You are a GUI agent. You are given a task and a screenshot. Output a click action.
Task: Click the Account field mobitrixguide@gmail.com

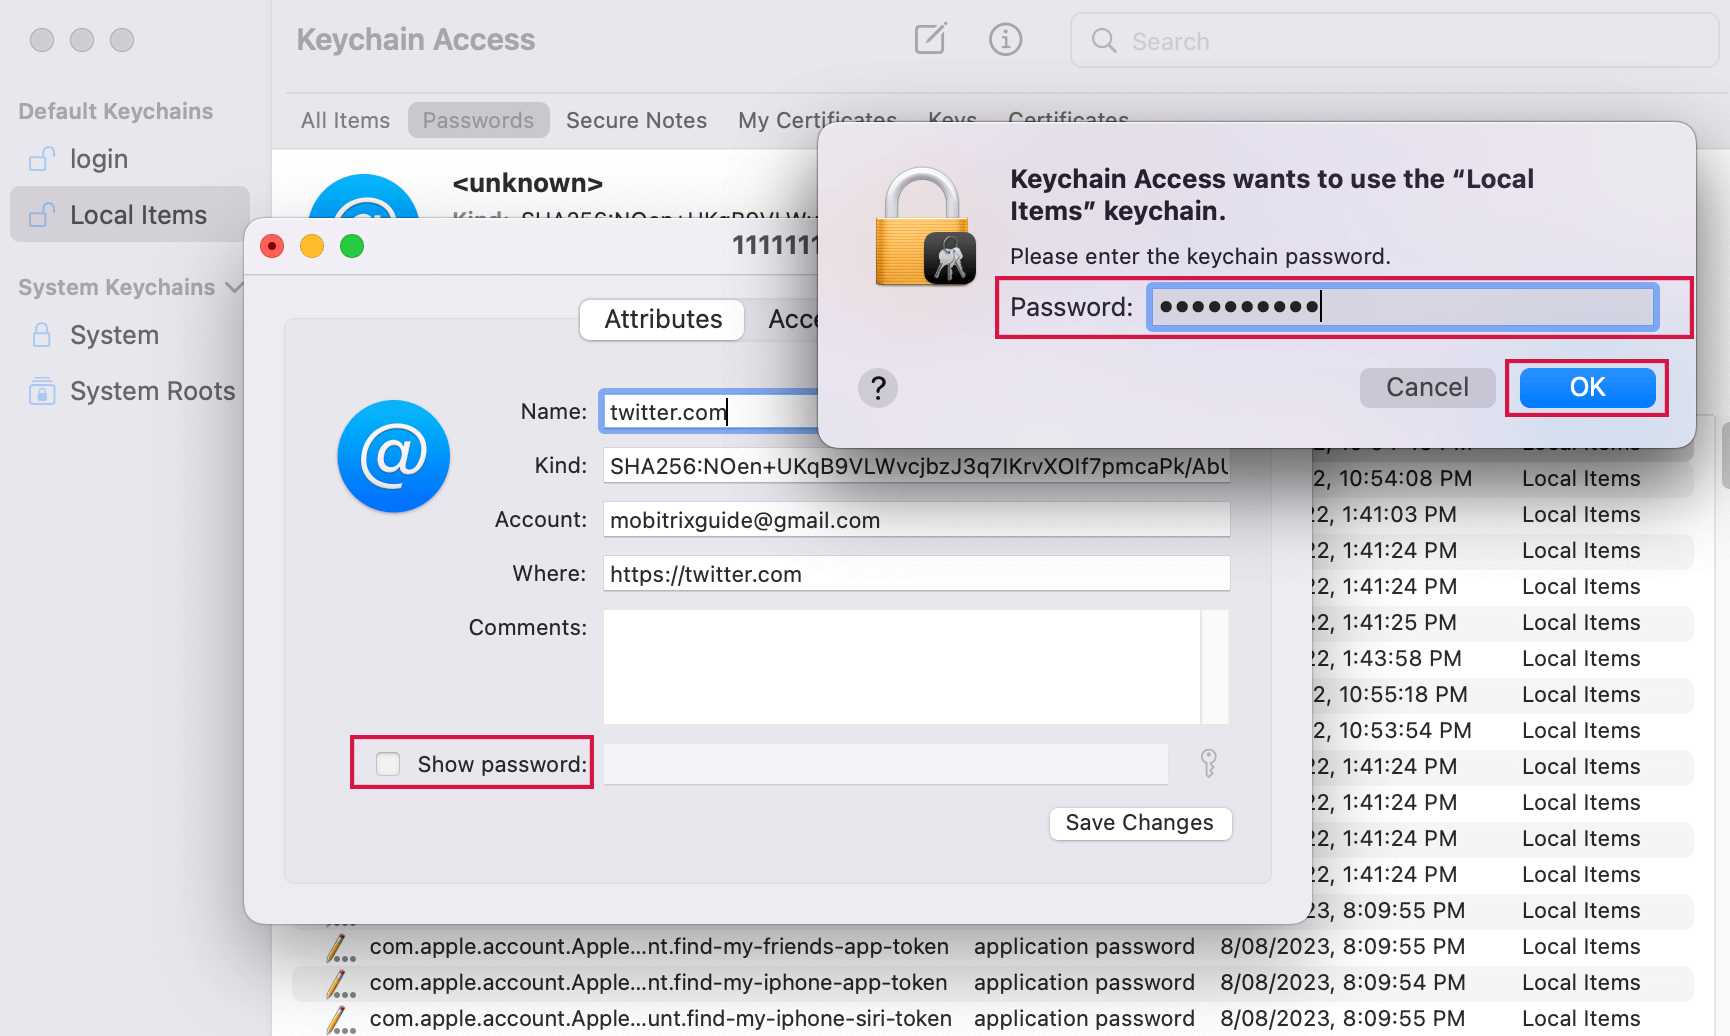click(916, 520)
